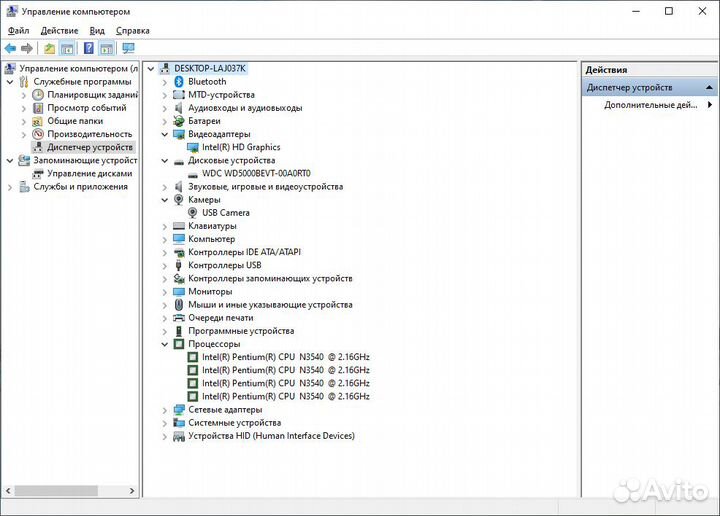Select Программные устройства category
The image size is (720, 516).
[241, 331]
